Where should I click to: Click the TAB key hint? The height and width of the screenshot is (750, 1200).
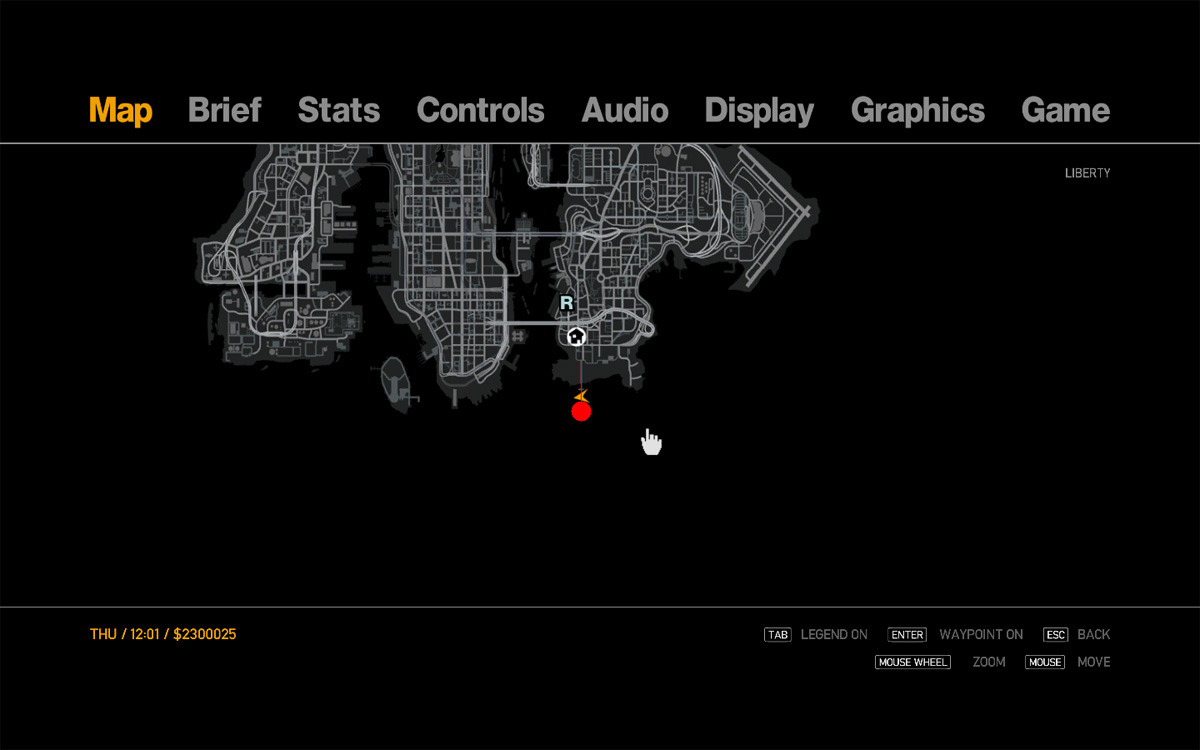[x=777, y=635]
